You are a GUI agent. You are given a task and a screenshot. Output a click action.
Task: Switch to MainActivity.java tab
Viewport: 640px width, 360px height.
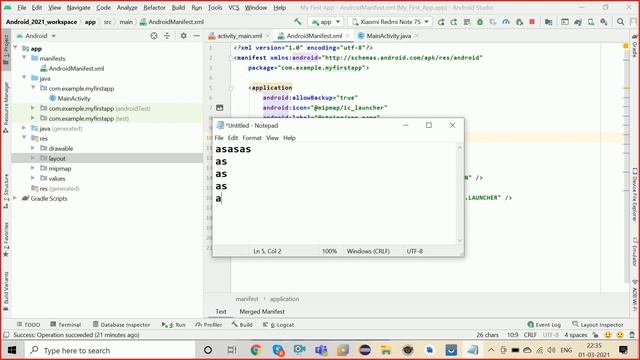(x=388, y=36)
